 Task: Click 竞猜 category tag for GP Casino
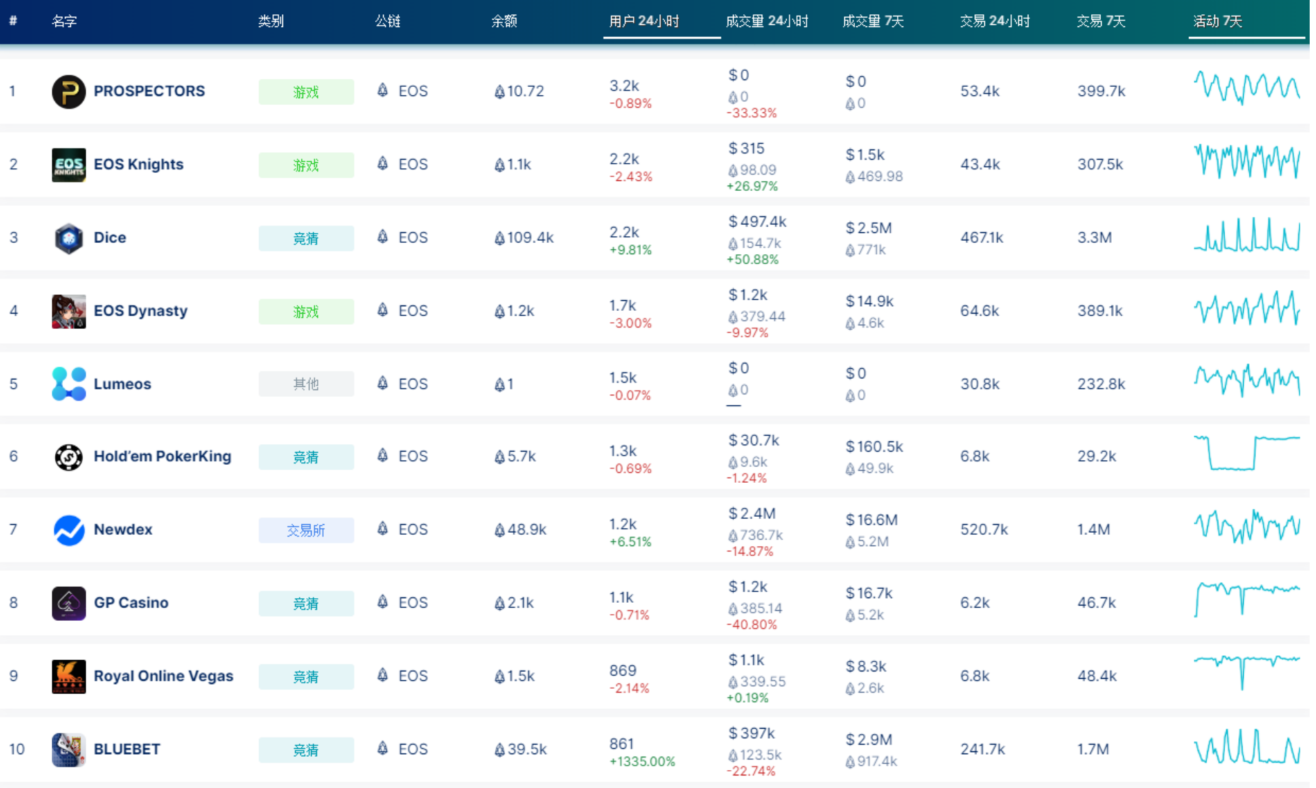tap(306, 603)
